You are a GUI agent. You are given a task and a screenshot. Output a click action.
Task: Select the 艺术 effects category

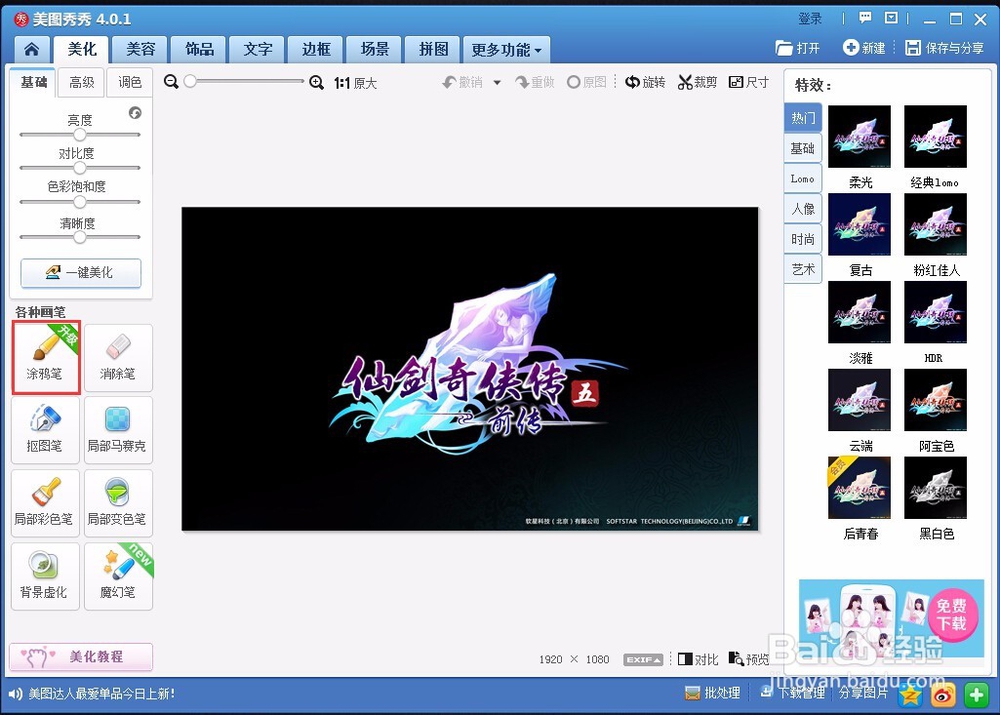click(803, 269)
